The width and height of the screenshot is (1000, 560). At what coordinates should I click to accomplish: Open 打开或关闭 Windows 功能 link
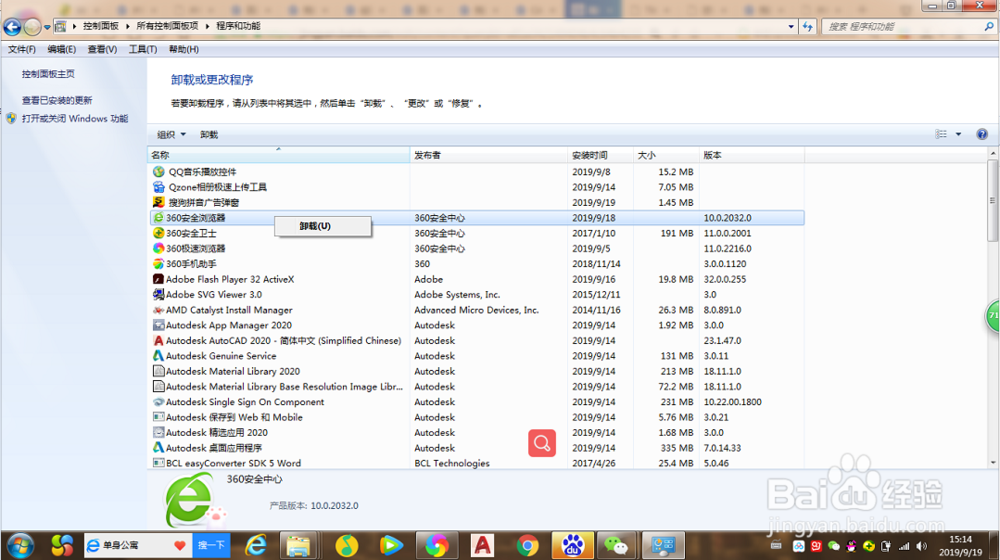75,119
